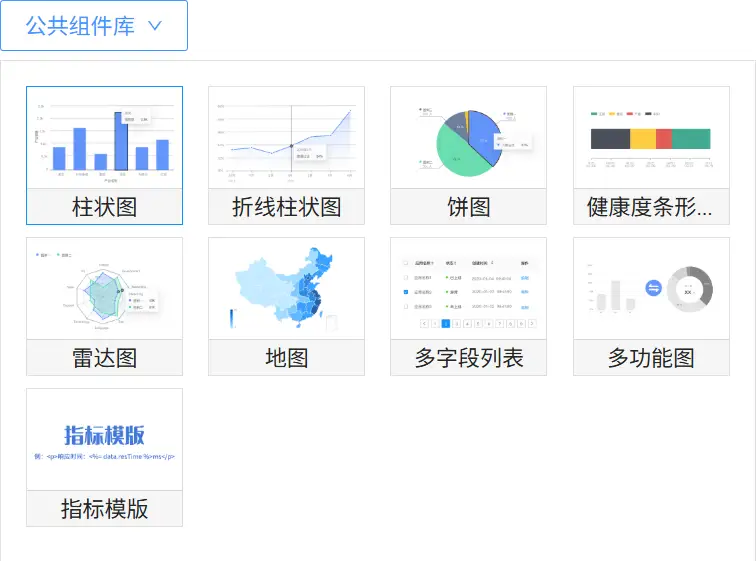Select the 健康度条形 colored bar preview
Viewport: 756px width, 561px height.
pyautogui.click(x=650, y=138)
